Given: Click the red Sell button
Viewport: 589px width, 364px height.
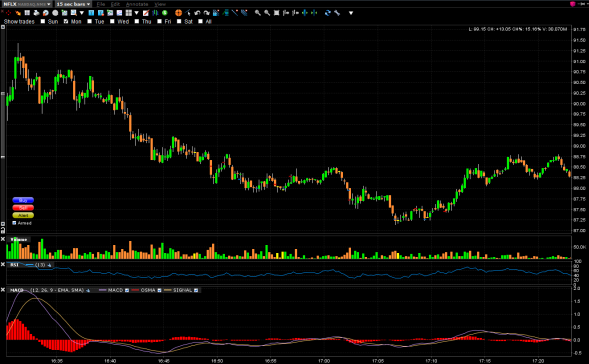Looking at the screenshot, I should coord(23,208).
